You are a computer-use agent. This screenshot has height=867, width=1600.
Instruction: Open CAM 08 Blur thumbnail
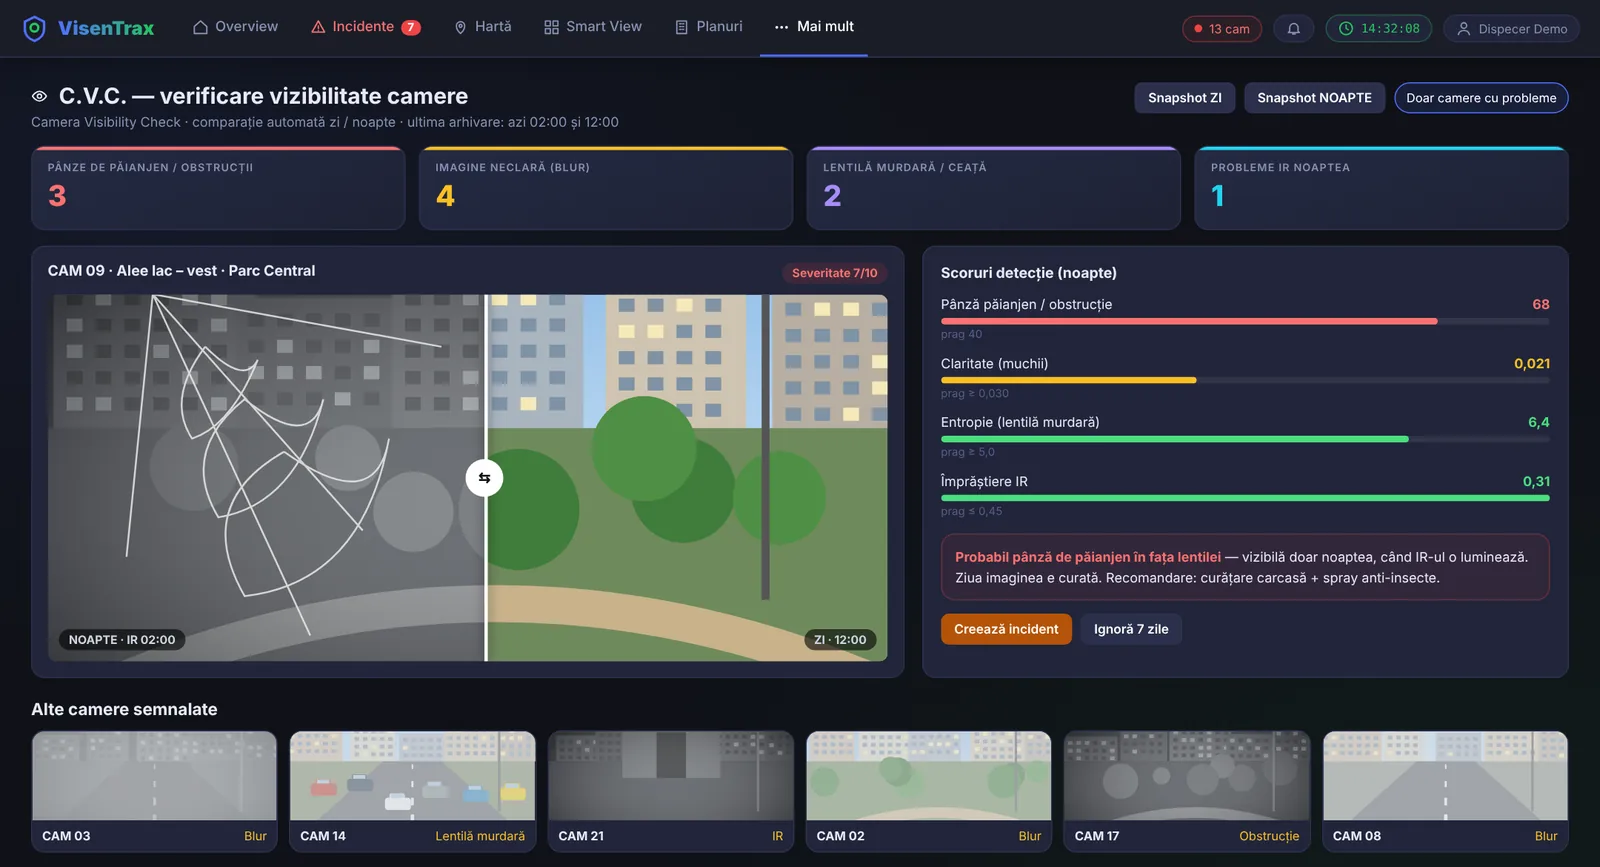tap(1445, 791)
